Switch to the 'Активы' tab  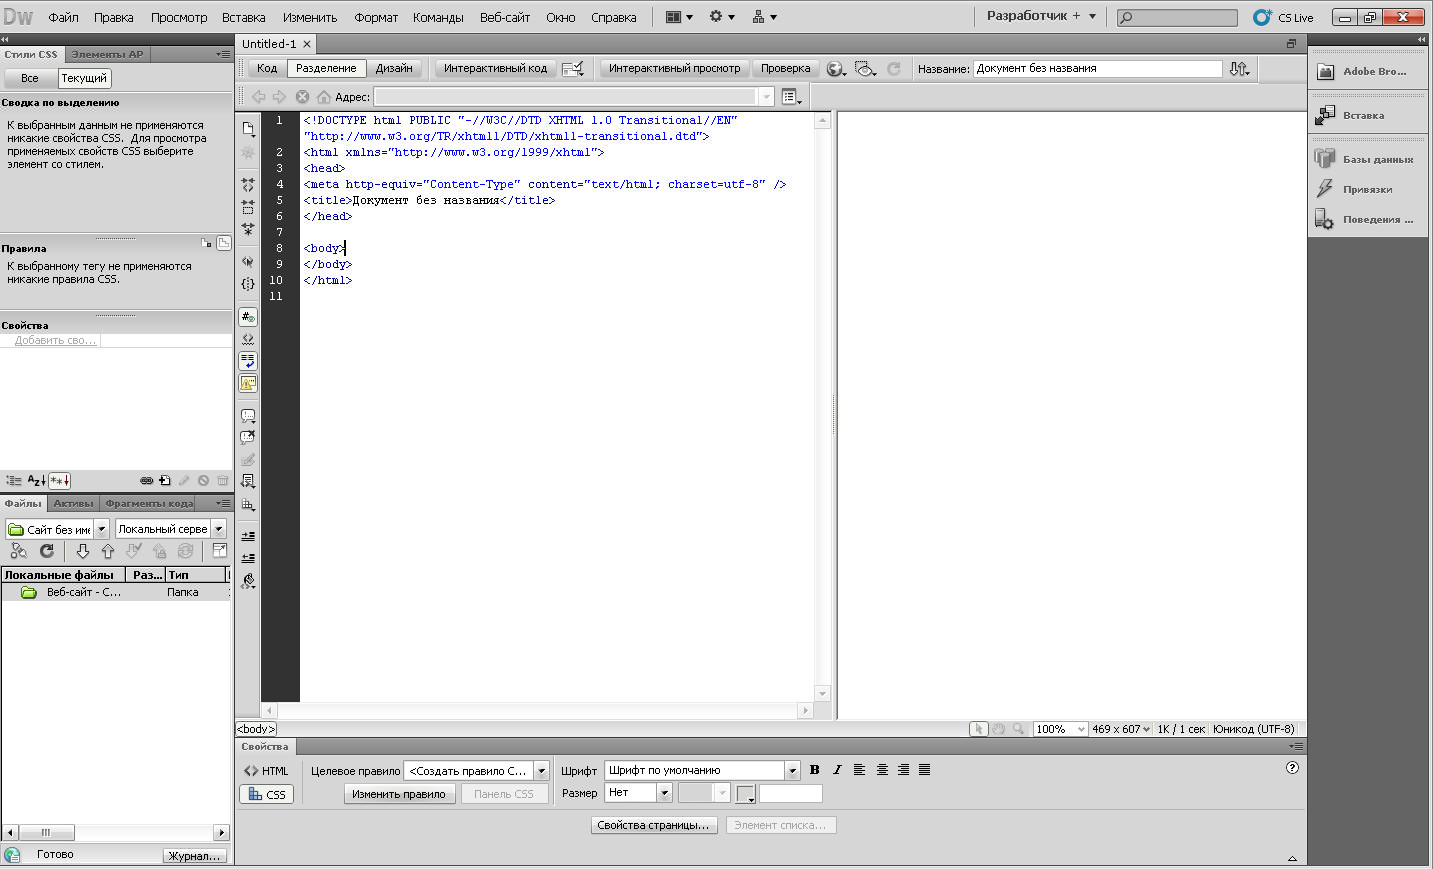click(73, 503)
